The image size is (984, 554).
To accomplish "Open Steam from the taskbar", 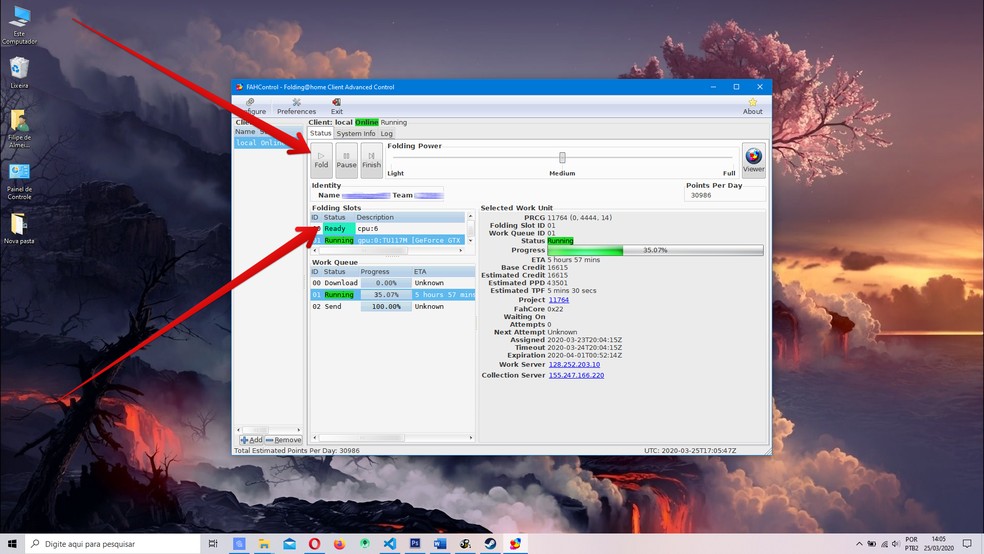I will (490, 544).
